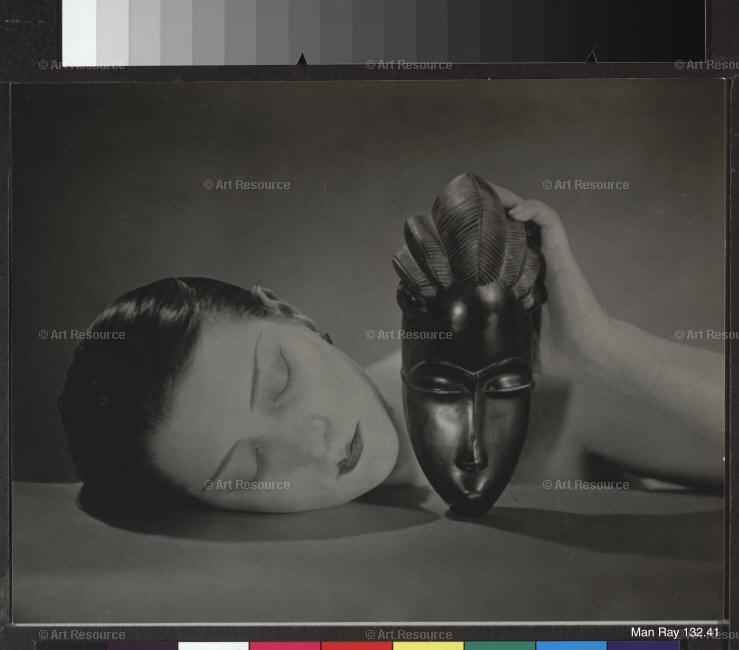The width and height of the screenshot is (739, 650).
Task: Click the Man Ray mask photograph
Action: click(x=368, y=351)
